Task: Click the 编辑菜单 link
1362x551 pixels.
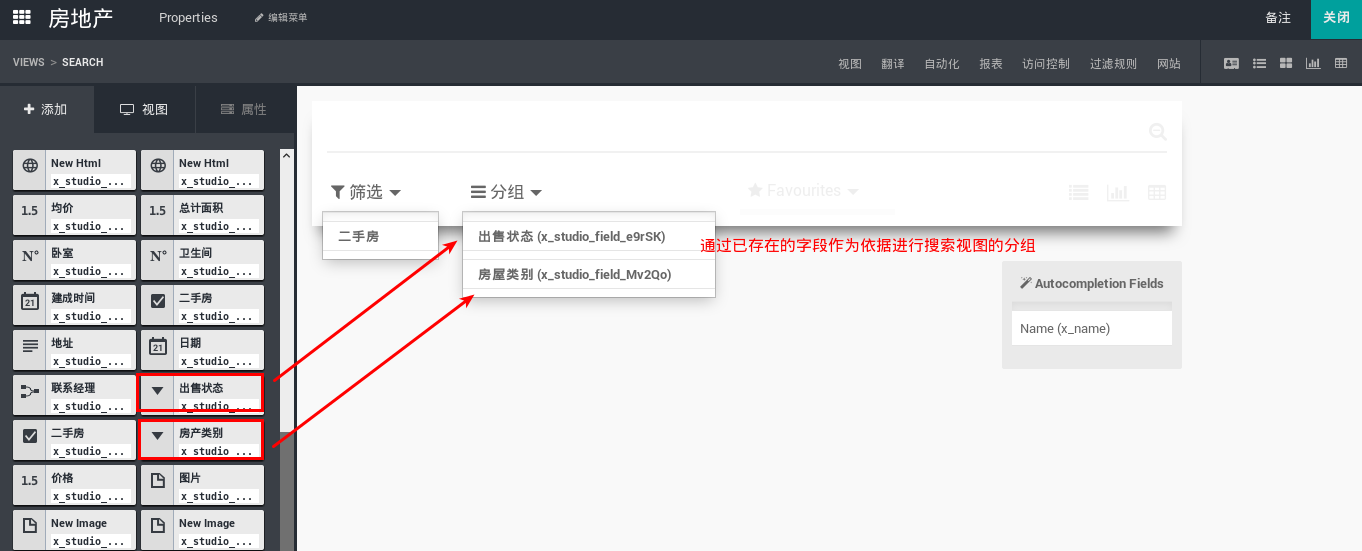Action: coord(281,18)
